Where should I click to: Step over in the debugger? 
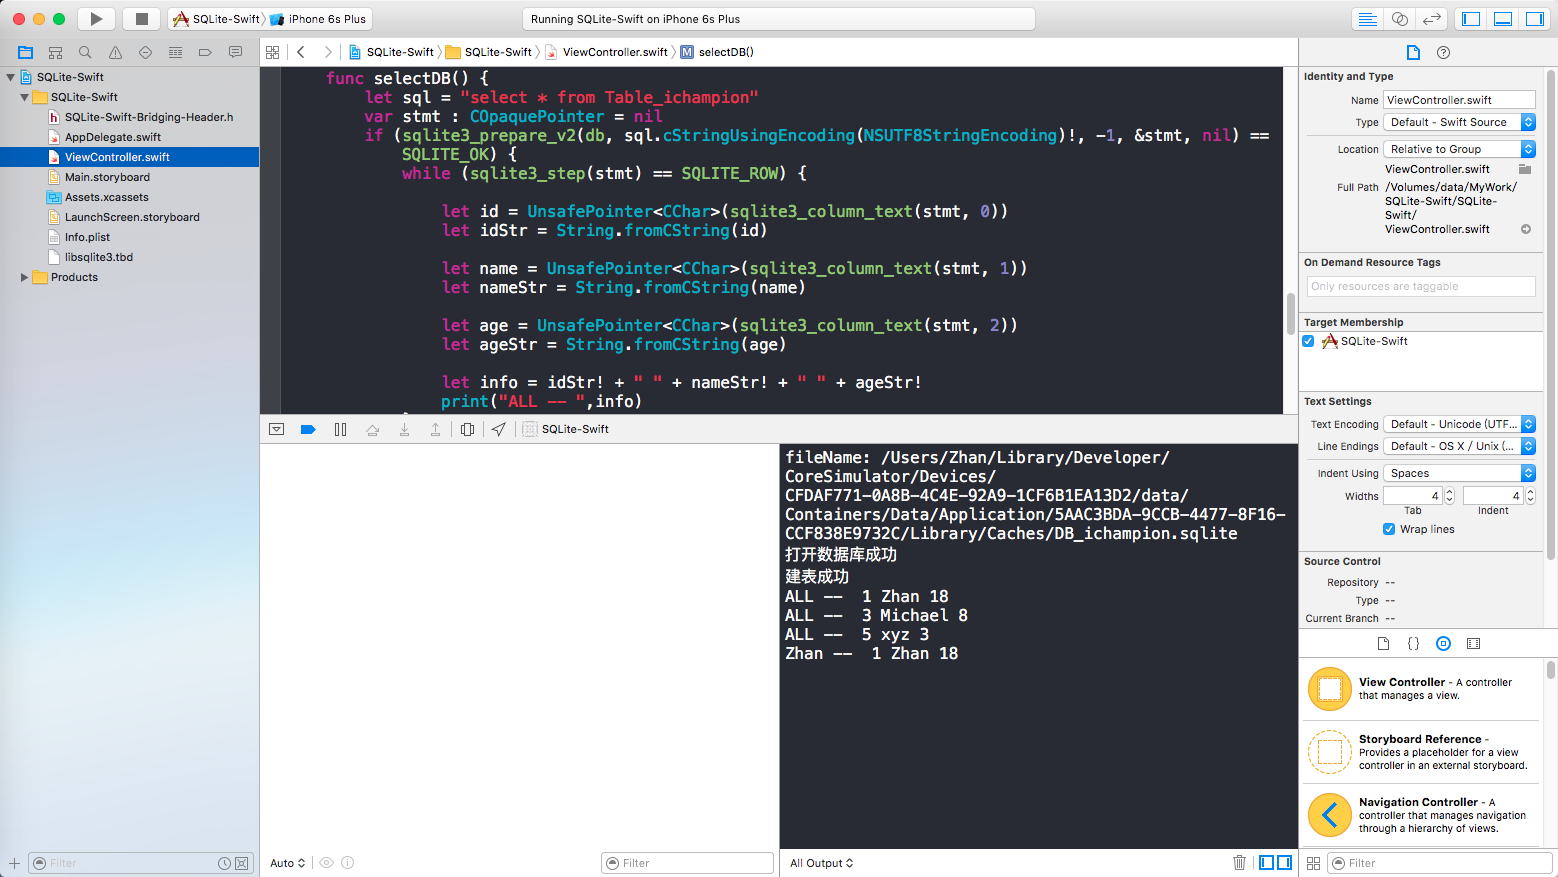pyautogui.click(x=372, y=429)
